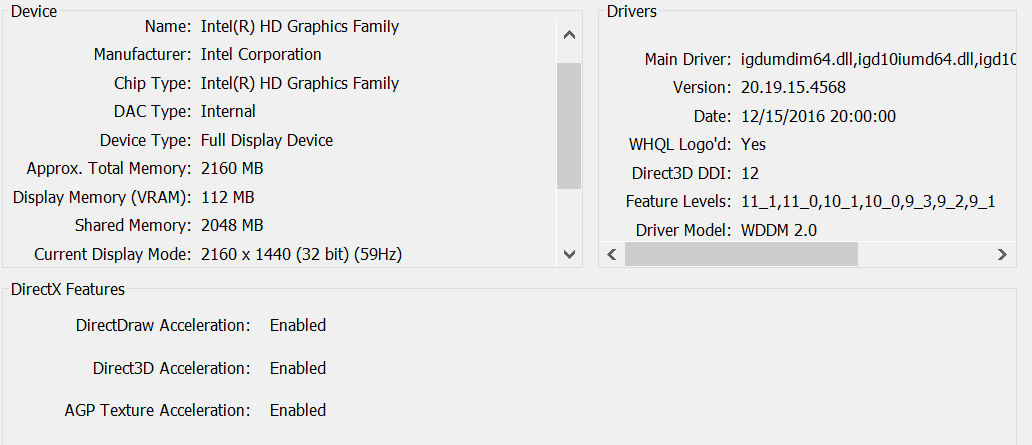The image size is (1032, 445).
Task: Click the Drivers horizontal scrollbar thumb
Action: 741,254
